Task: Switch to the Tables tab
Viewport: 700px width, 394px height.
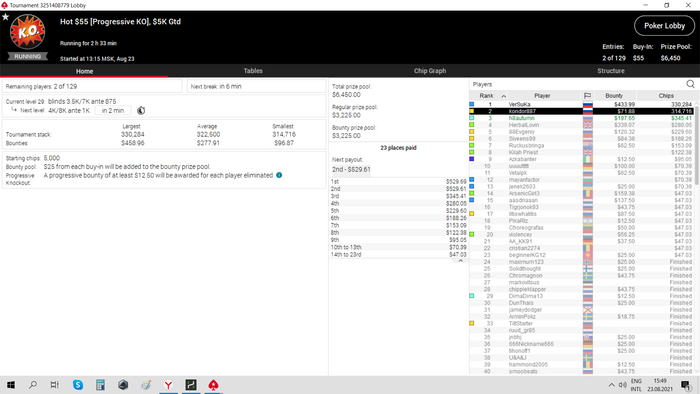Action: [x=253, y=71]
